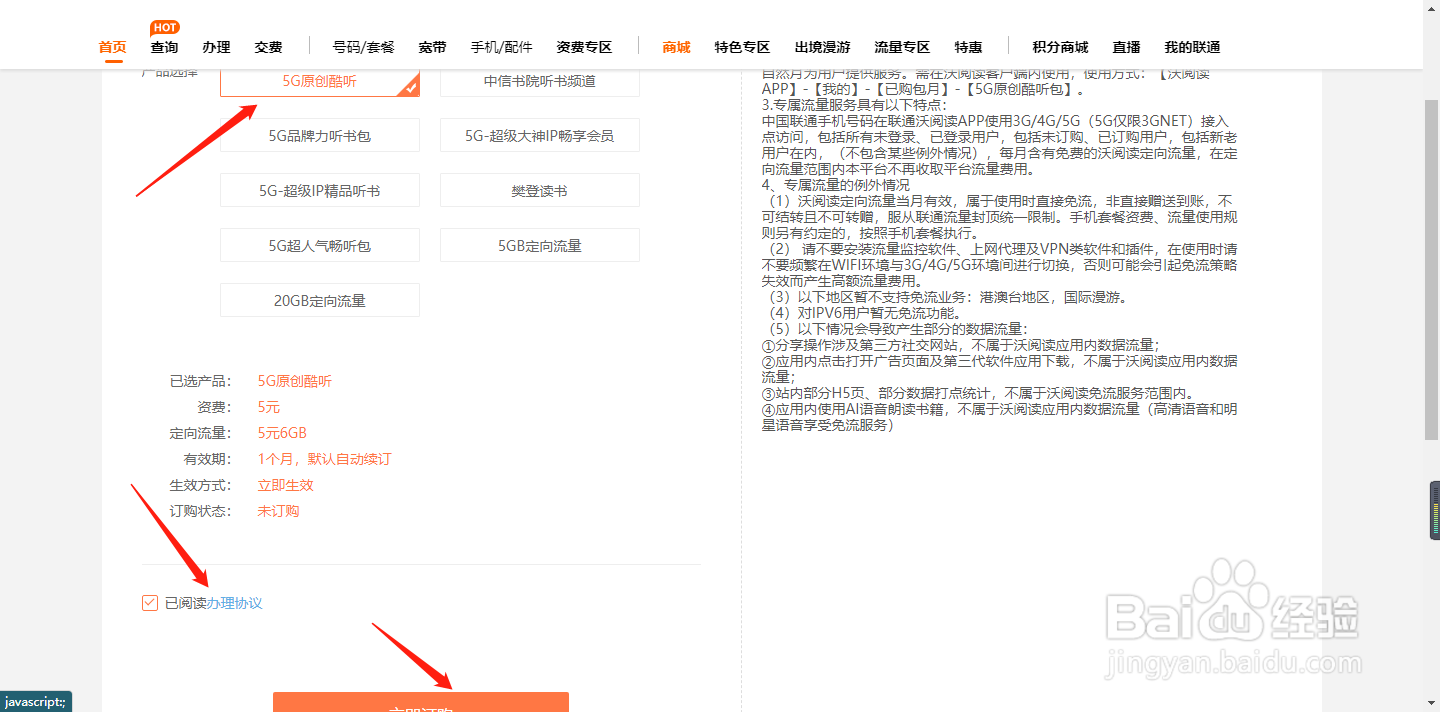Click the 4、专属流量的例外情况 heading text
1440x712 pixels.
tap(836, 185)
